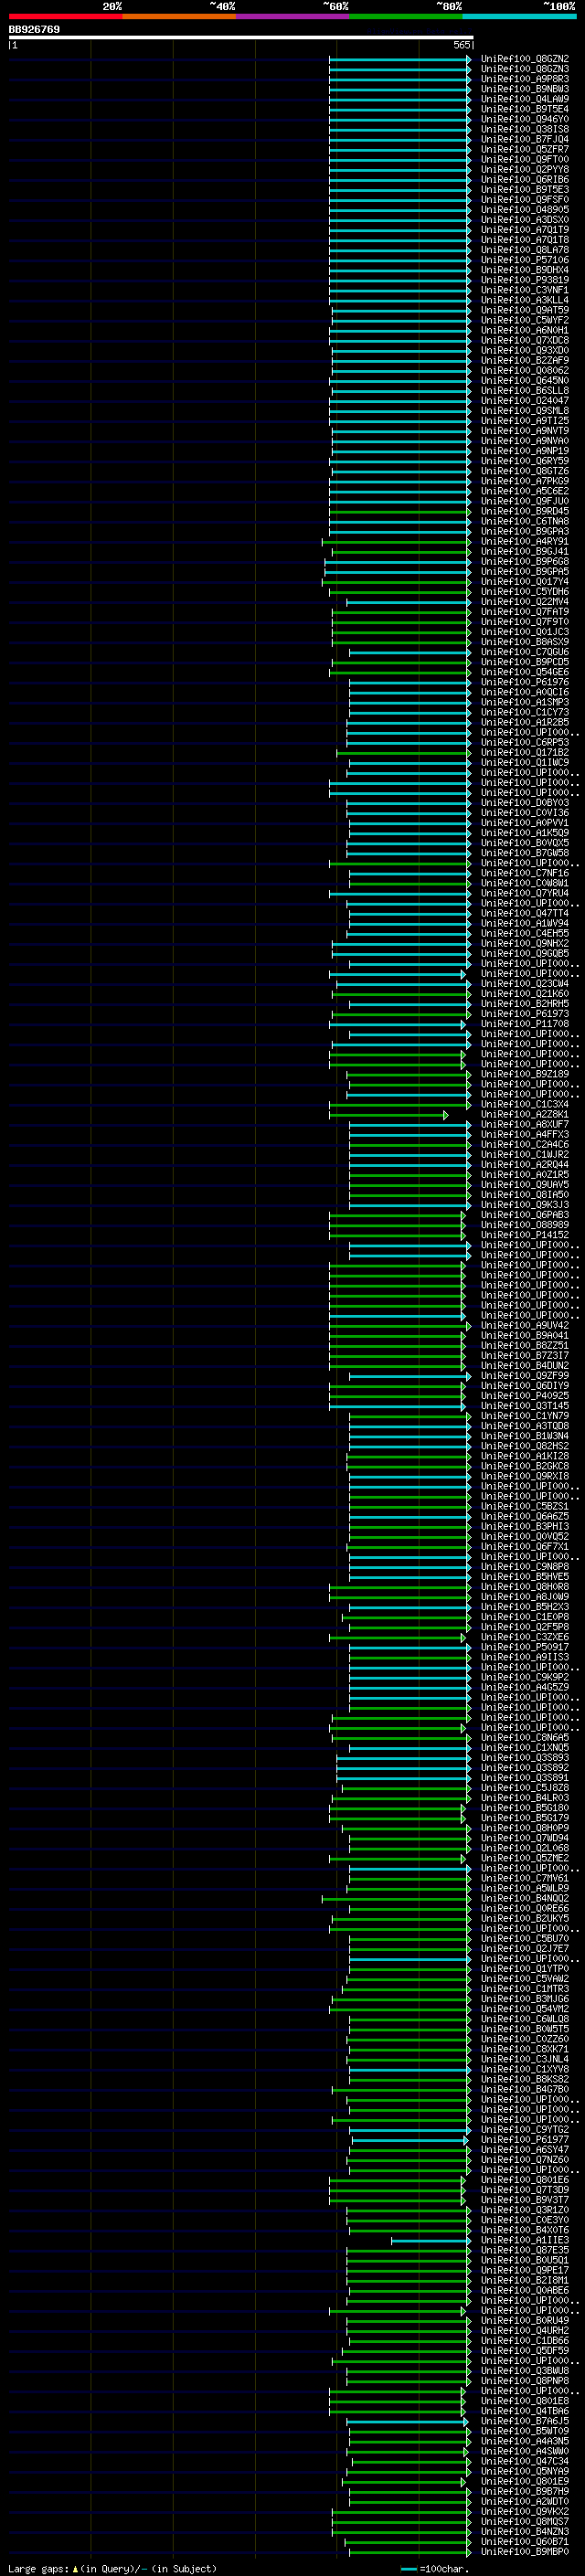The image size is (585, 2576).
Task: Select the UniRef100_Q9ZF99 label
Action: click(525, 1376)
